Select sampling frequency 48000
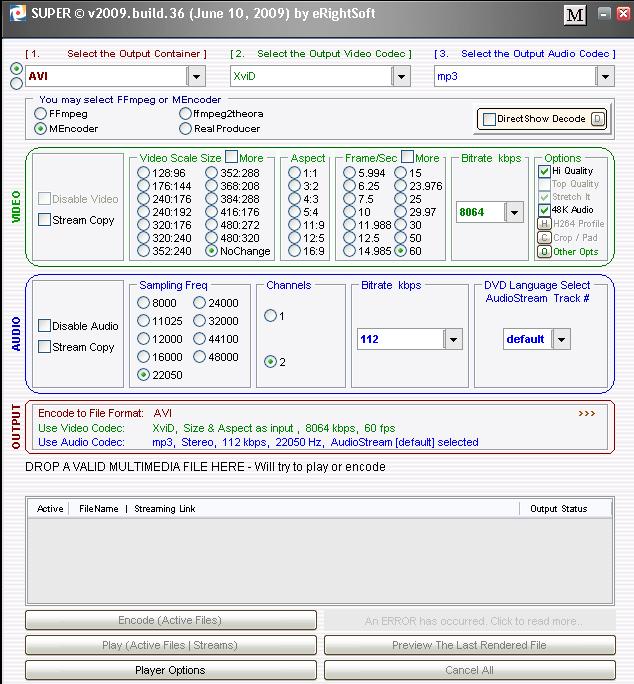634x684 pixels. [x=199, y=357]
